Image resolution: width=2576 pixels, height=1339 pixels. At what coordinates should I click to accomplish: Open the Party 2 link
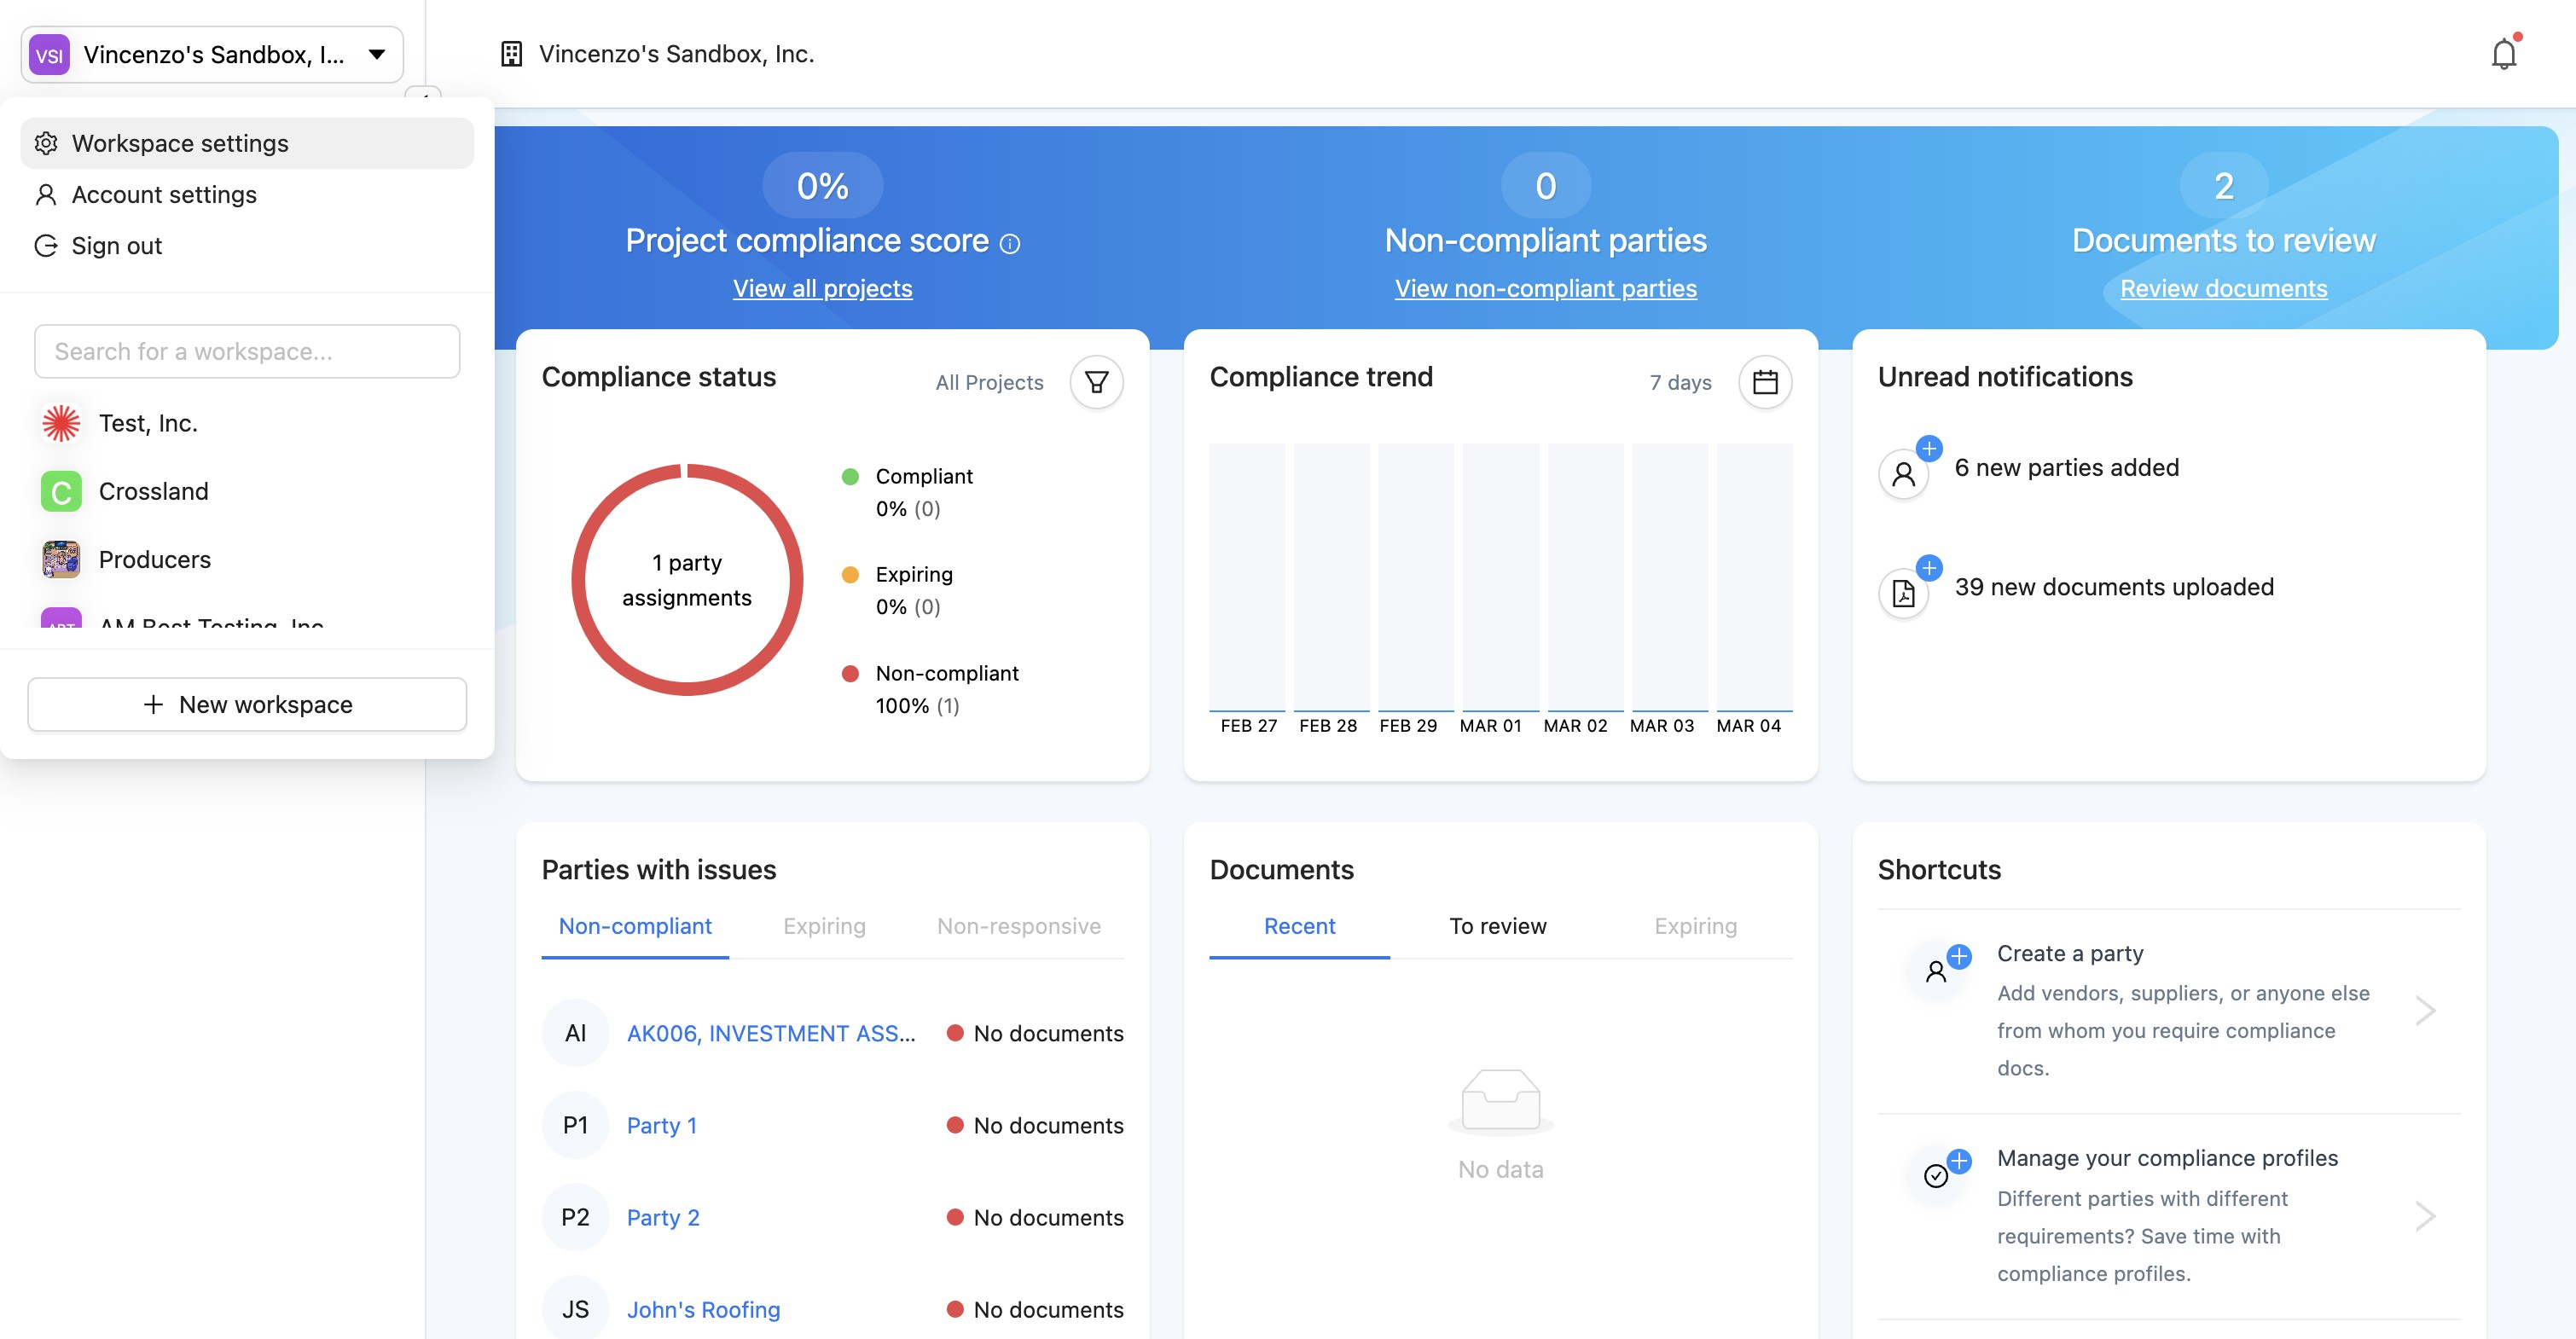[x=662, y=1217]
